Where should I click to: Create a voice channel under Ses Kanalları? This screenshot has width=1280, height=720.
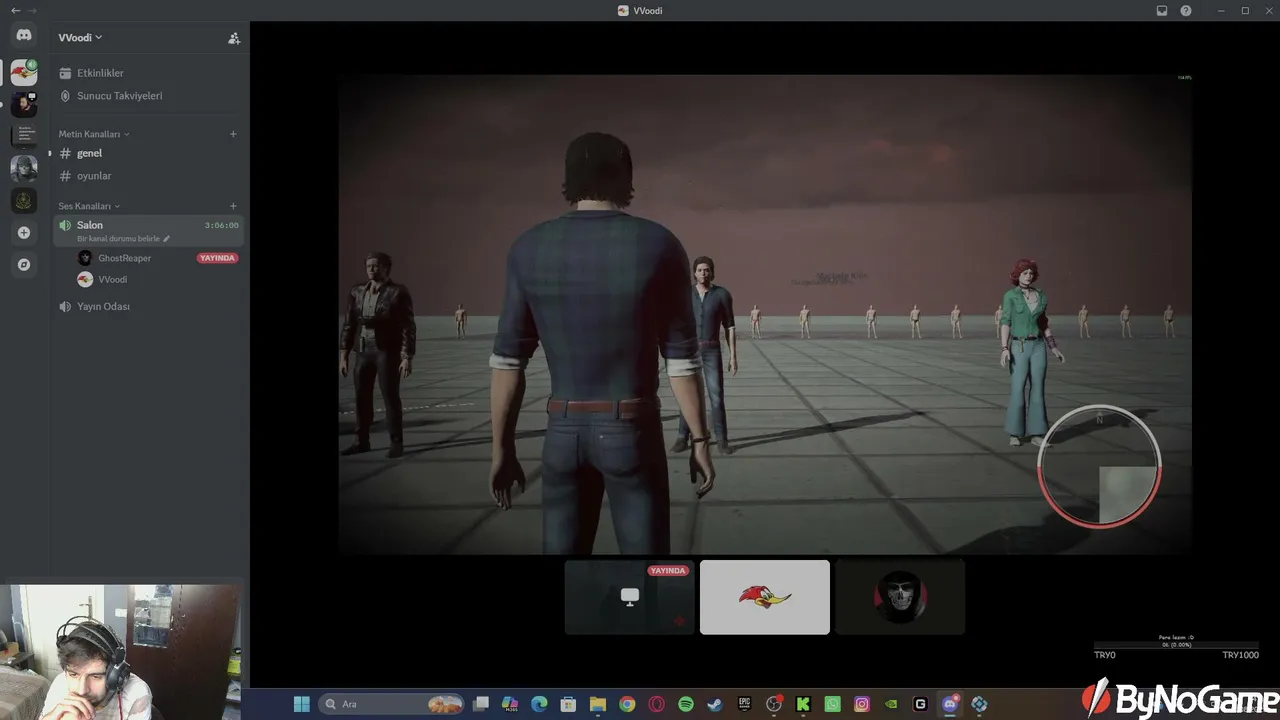(x=233, y=206)
